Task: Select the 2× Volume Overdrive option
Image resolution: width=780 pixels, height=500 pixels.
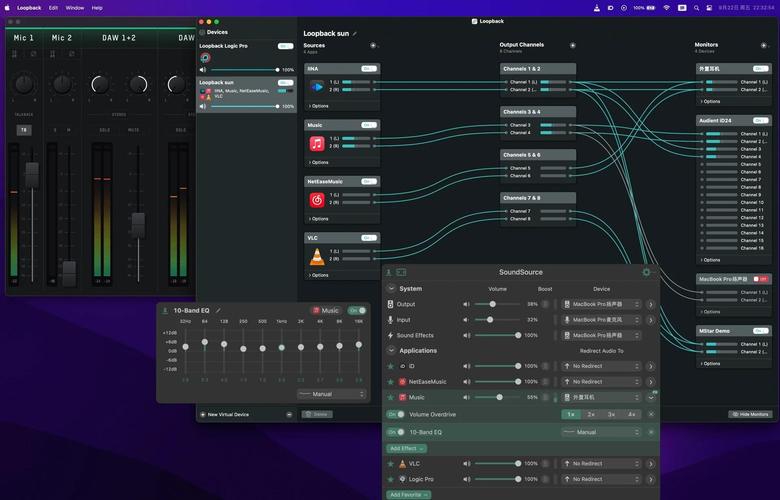Action: pyautogui.click(x=591, y=414)
